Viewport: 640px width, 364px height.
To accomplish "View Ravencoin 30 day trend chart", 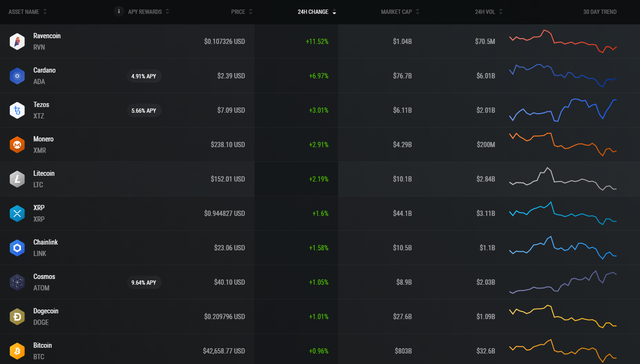I will click(563, 41).
